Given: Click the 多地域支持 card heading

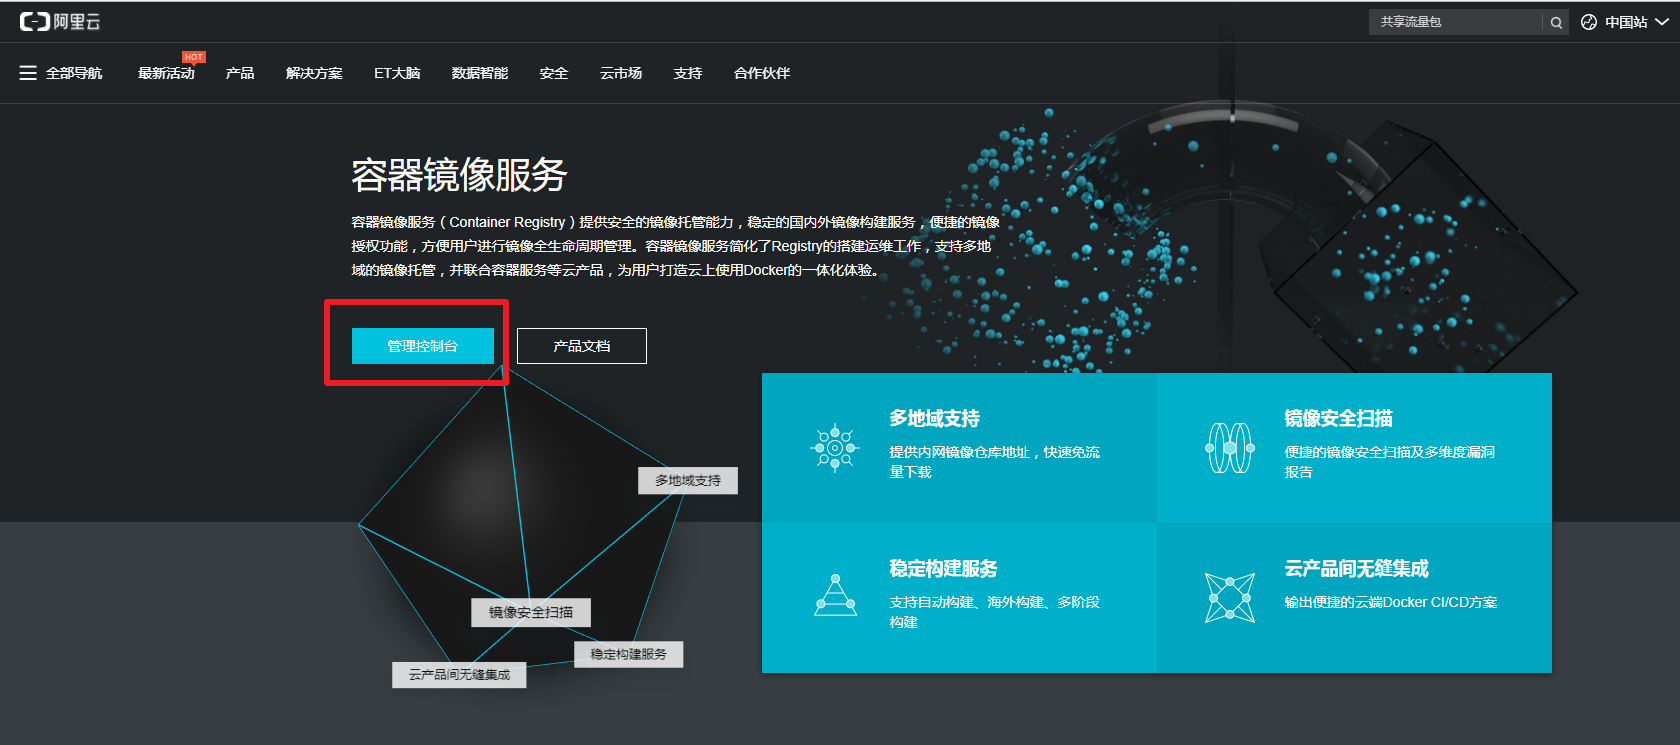Looking at the screenshot, I should [x=935, y=418].
